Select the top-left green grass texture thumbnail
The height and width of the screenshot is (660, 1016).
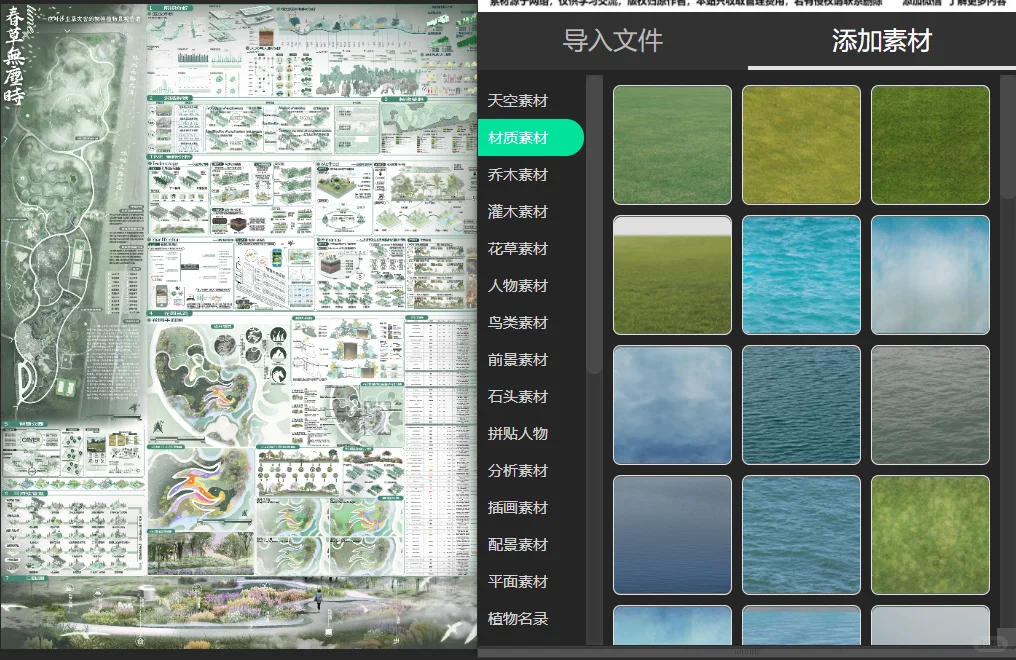click(x=672, y=144)
